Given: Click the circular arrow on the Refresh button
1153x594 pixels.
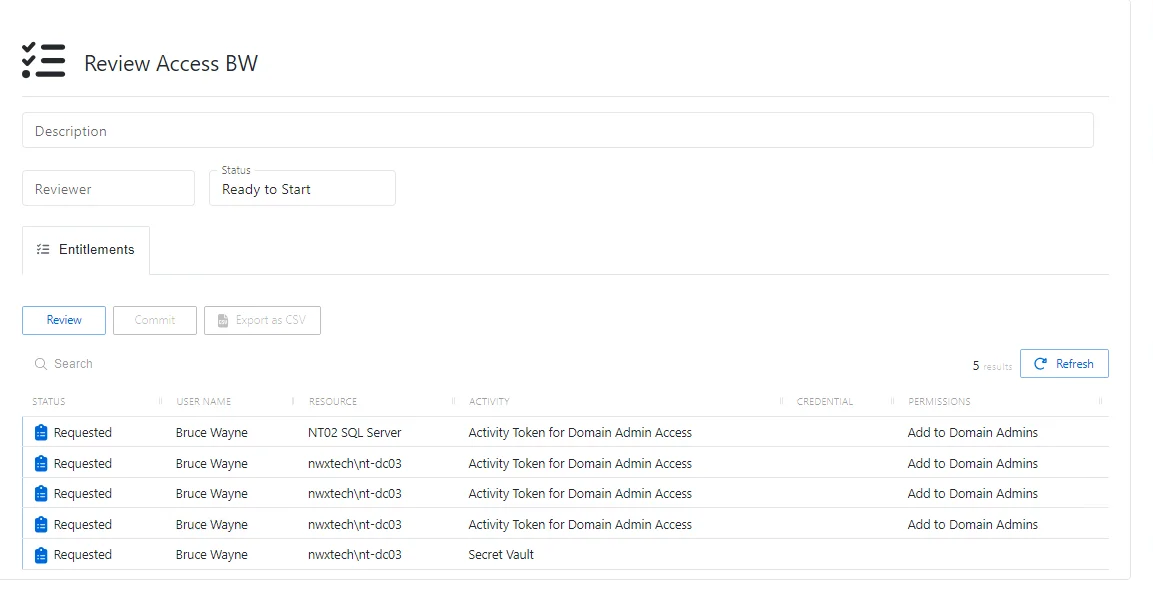Looking at the screenshot, I should [1040, 364].
